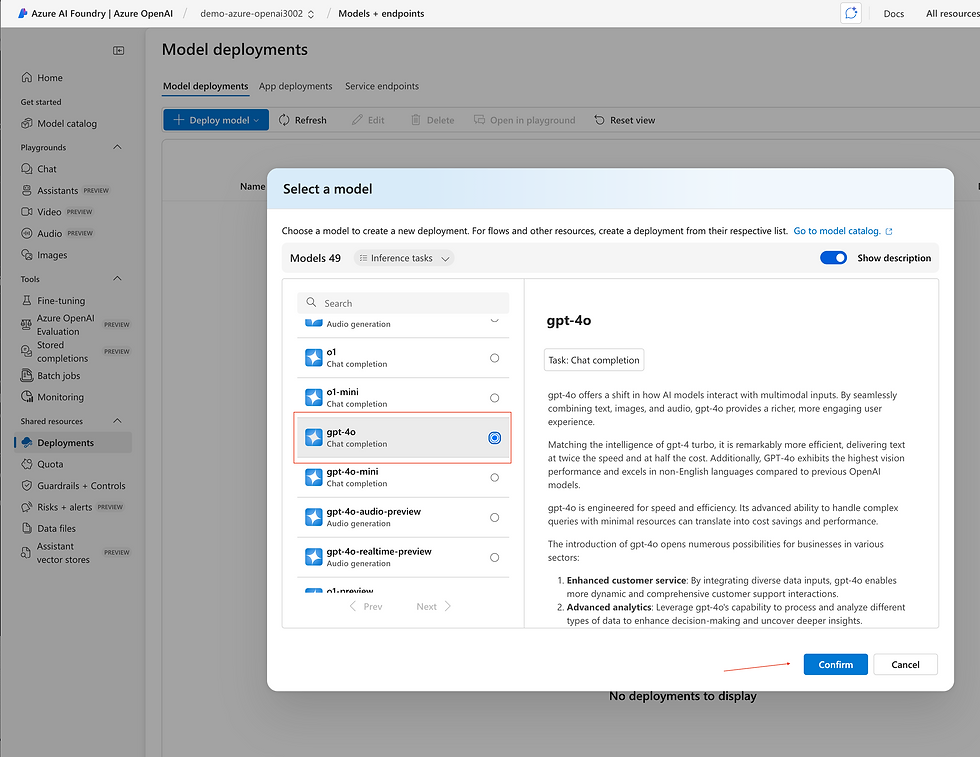The image size is (980, 757).
Task: Click the Audio playground icon
Action: (x=26, y=233)
